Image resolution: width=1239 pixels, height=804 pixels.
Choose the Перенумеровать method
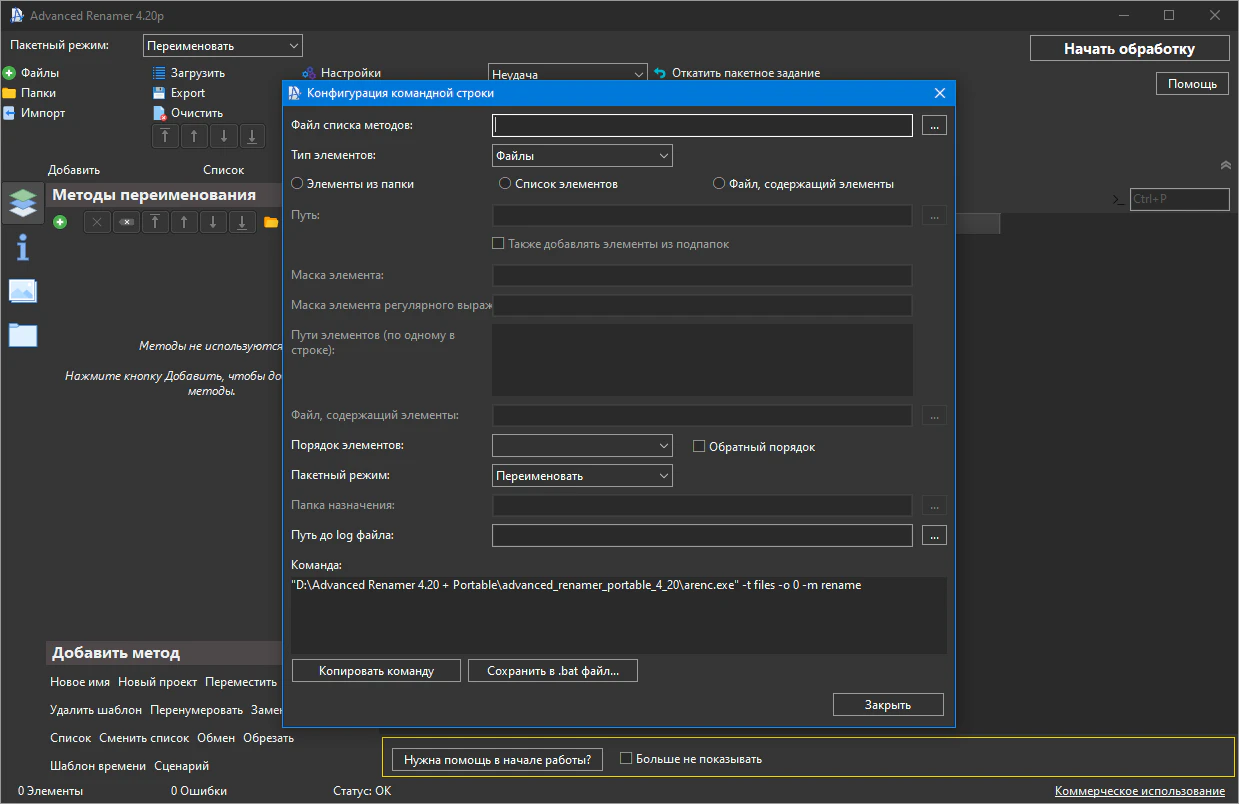pyautogui.click(x=196, y=710)
